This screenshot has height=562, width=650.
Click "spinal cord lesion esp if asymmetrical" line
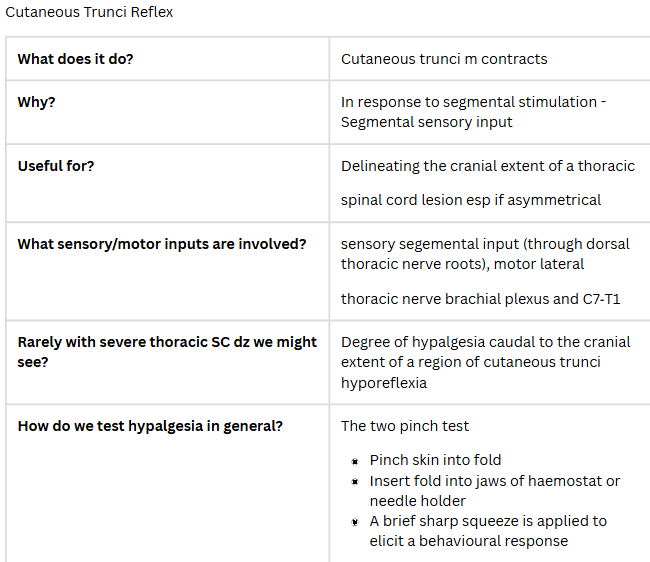pos(470,199)
